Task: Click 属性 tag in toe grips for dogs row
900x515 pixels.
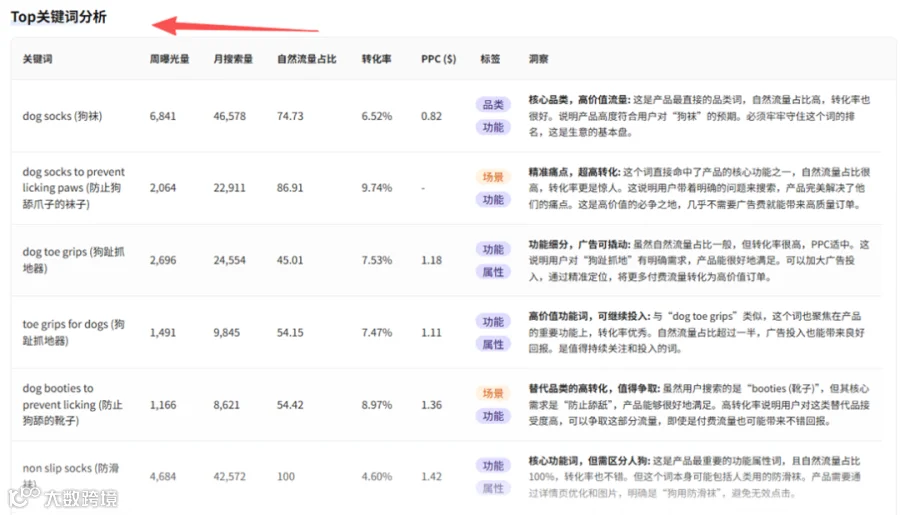Action: pos(493,344)
